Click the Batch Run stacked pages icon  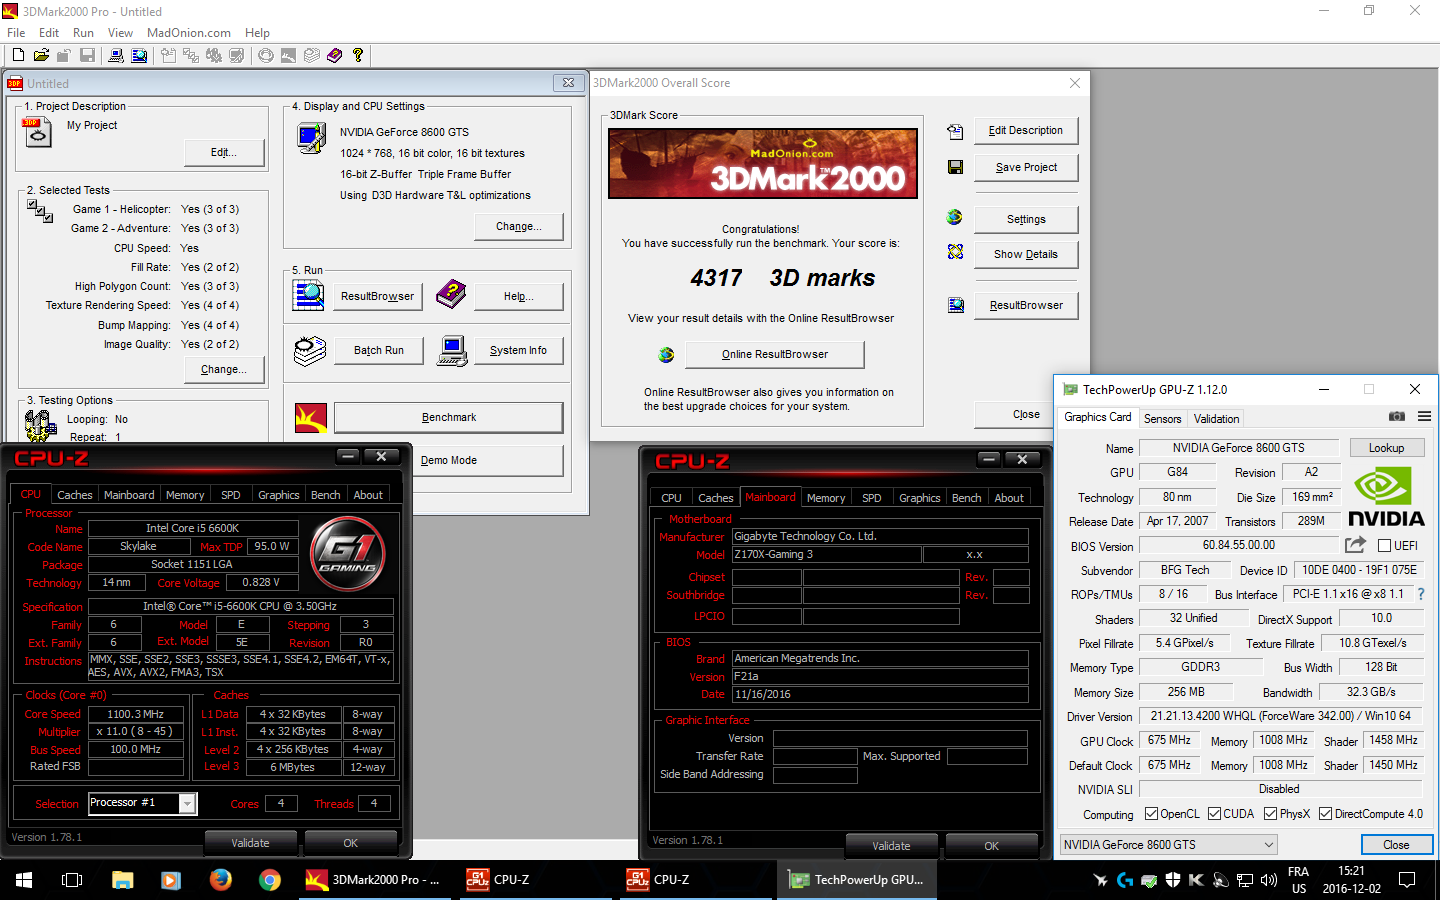[310, 350]
